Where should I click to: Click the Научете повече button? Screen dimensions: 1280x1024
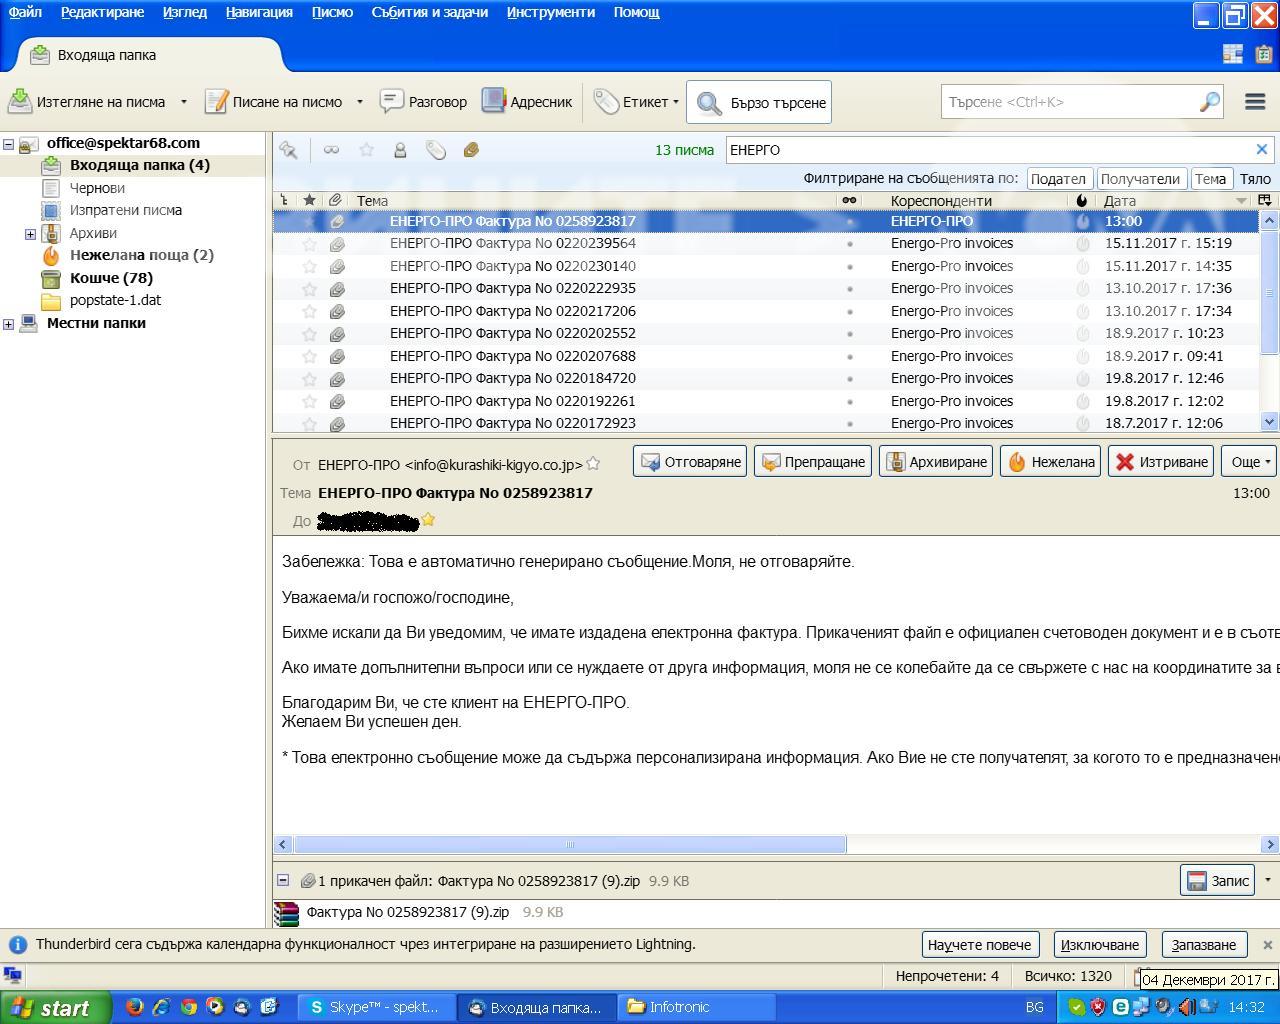(x=978, y=945)
